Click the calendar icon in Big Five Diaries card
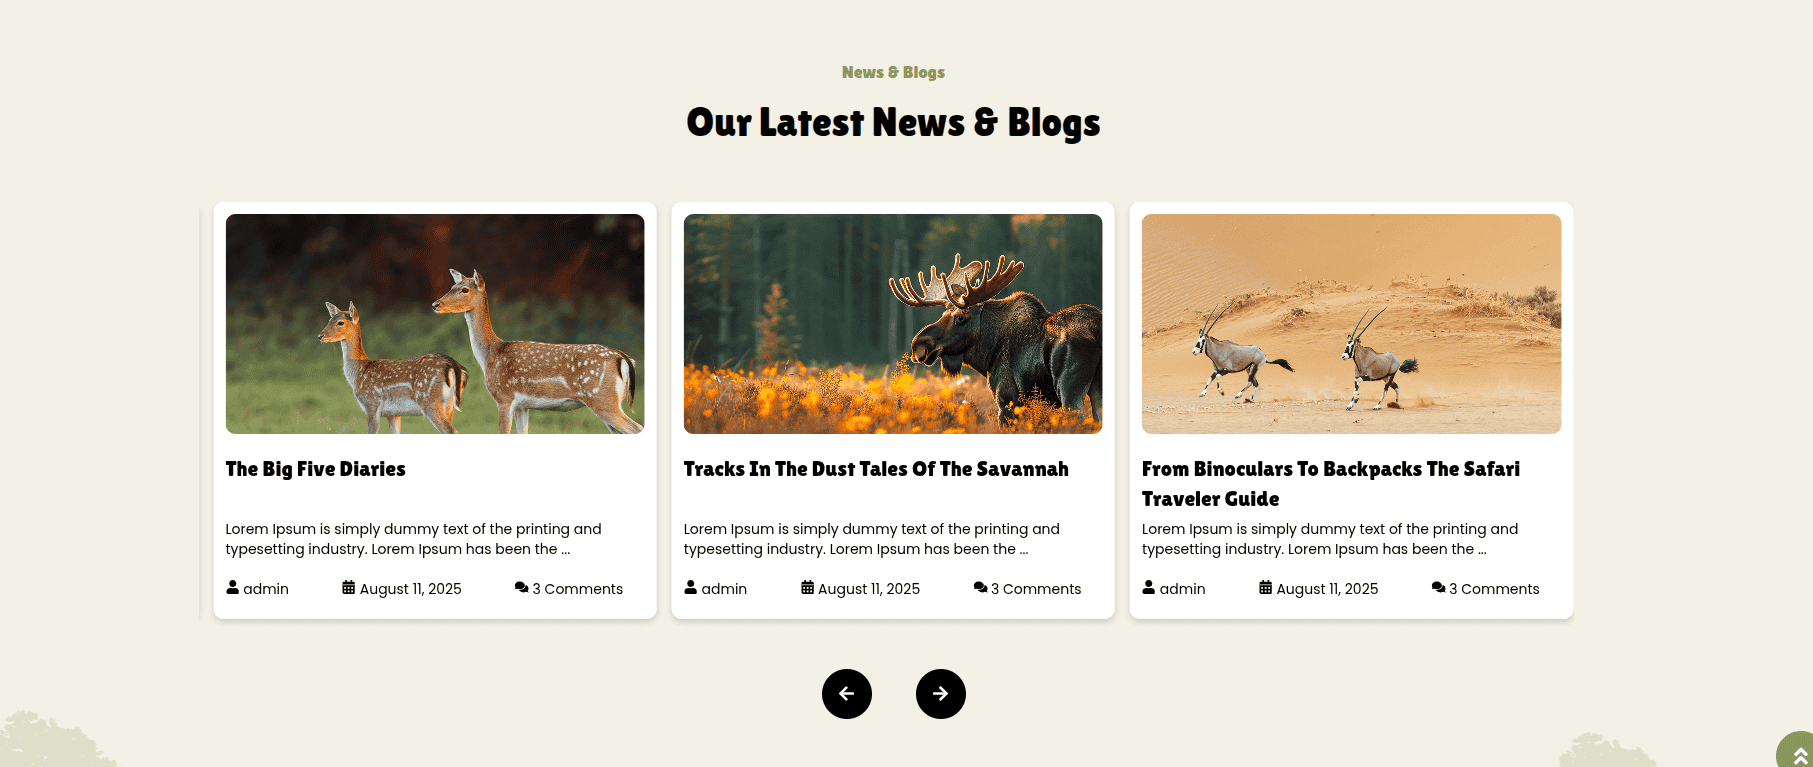Viewport: 1813px width, 767px height. click(348, 587)
